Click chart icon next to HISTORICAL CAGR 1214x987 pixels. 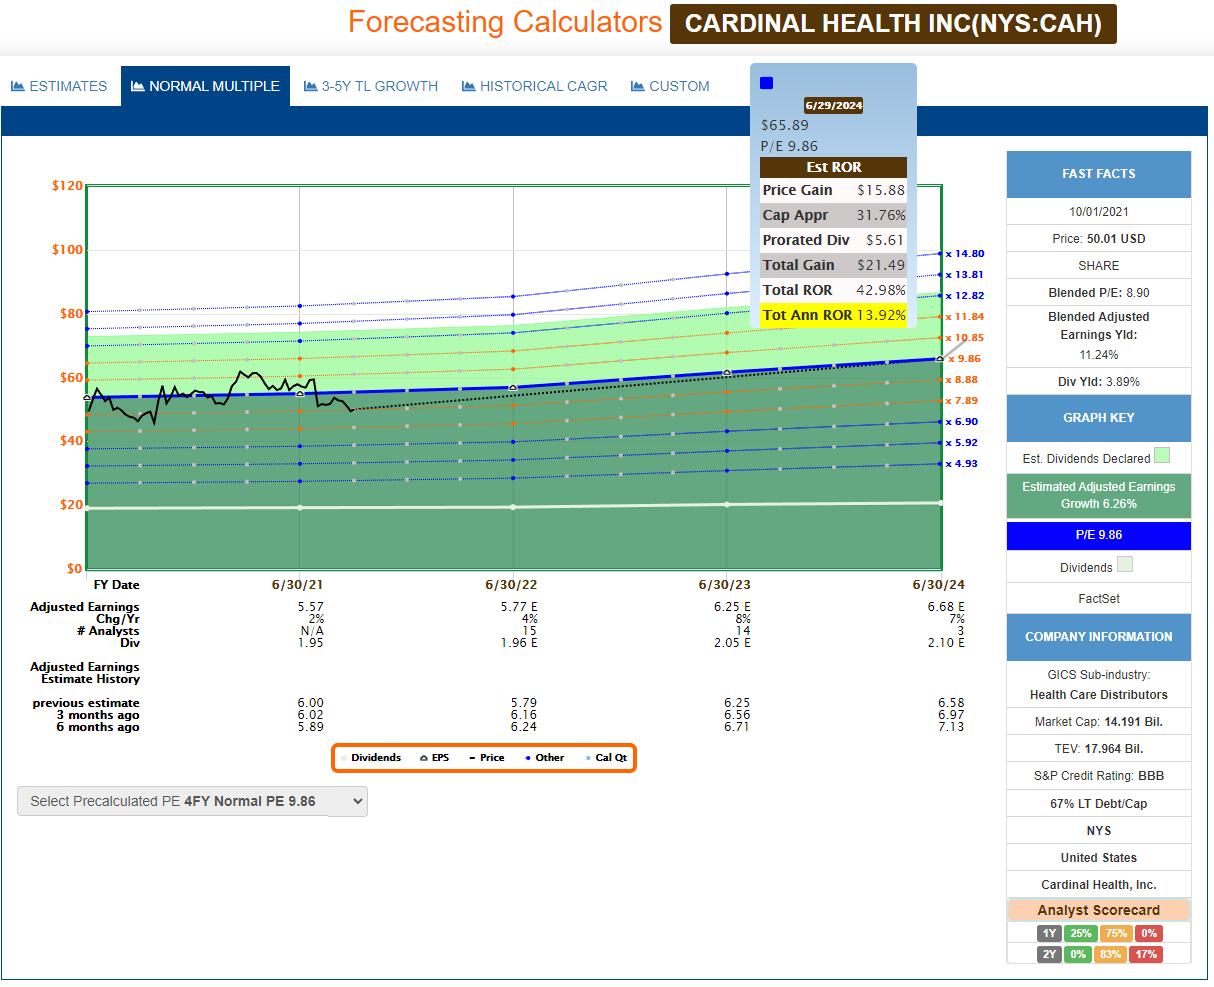(468, 87)
